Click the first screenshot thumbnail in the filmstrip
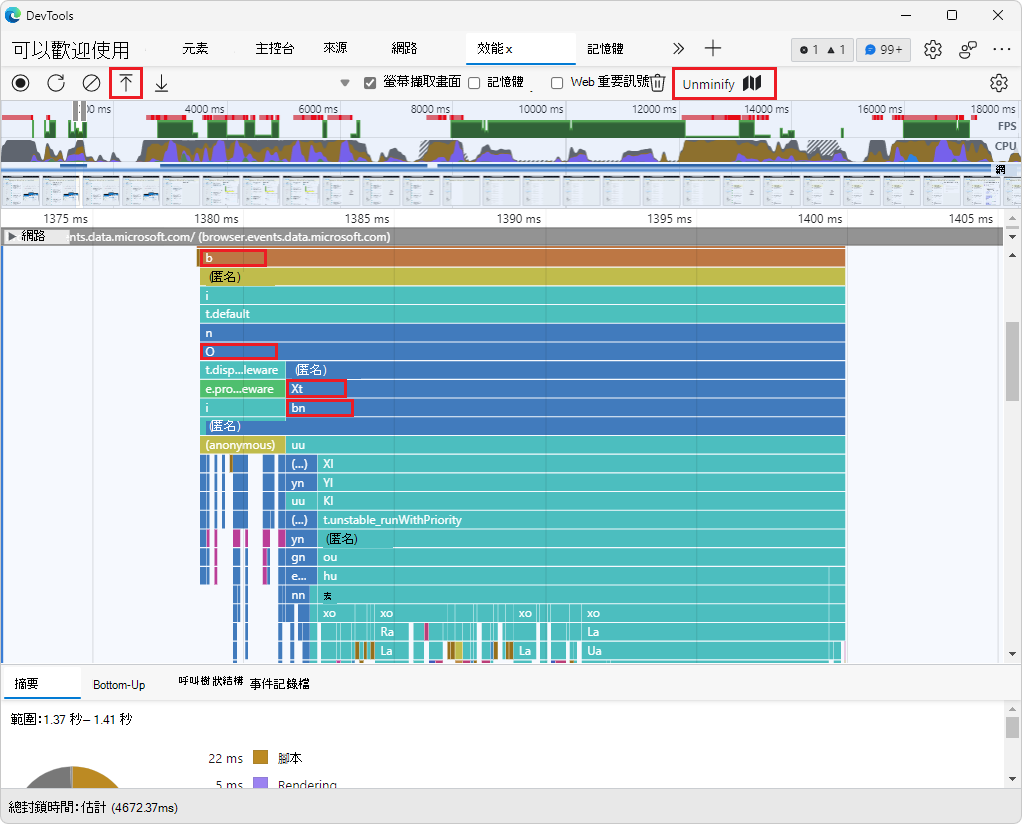 [20, 192]
